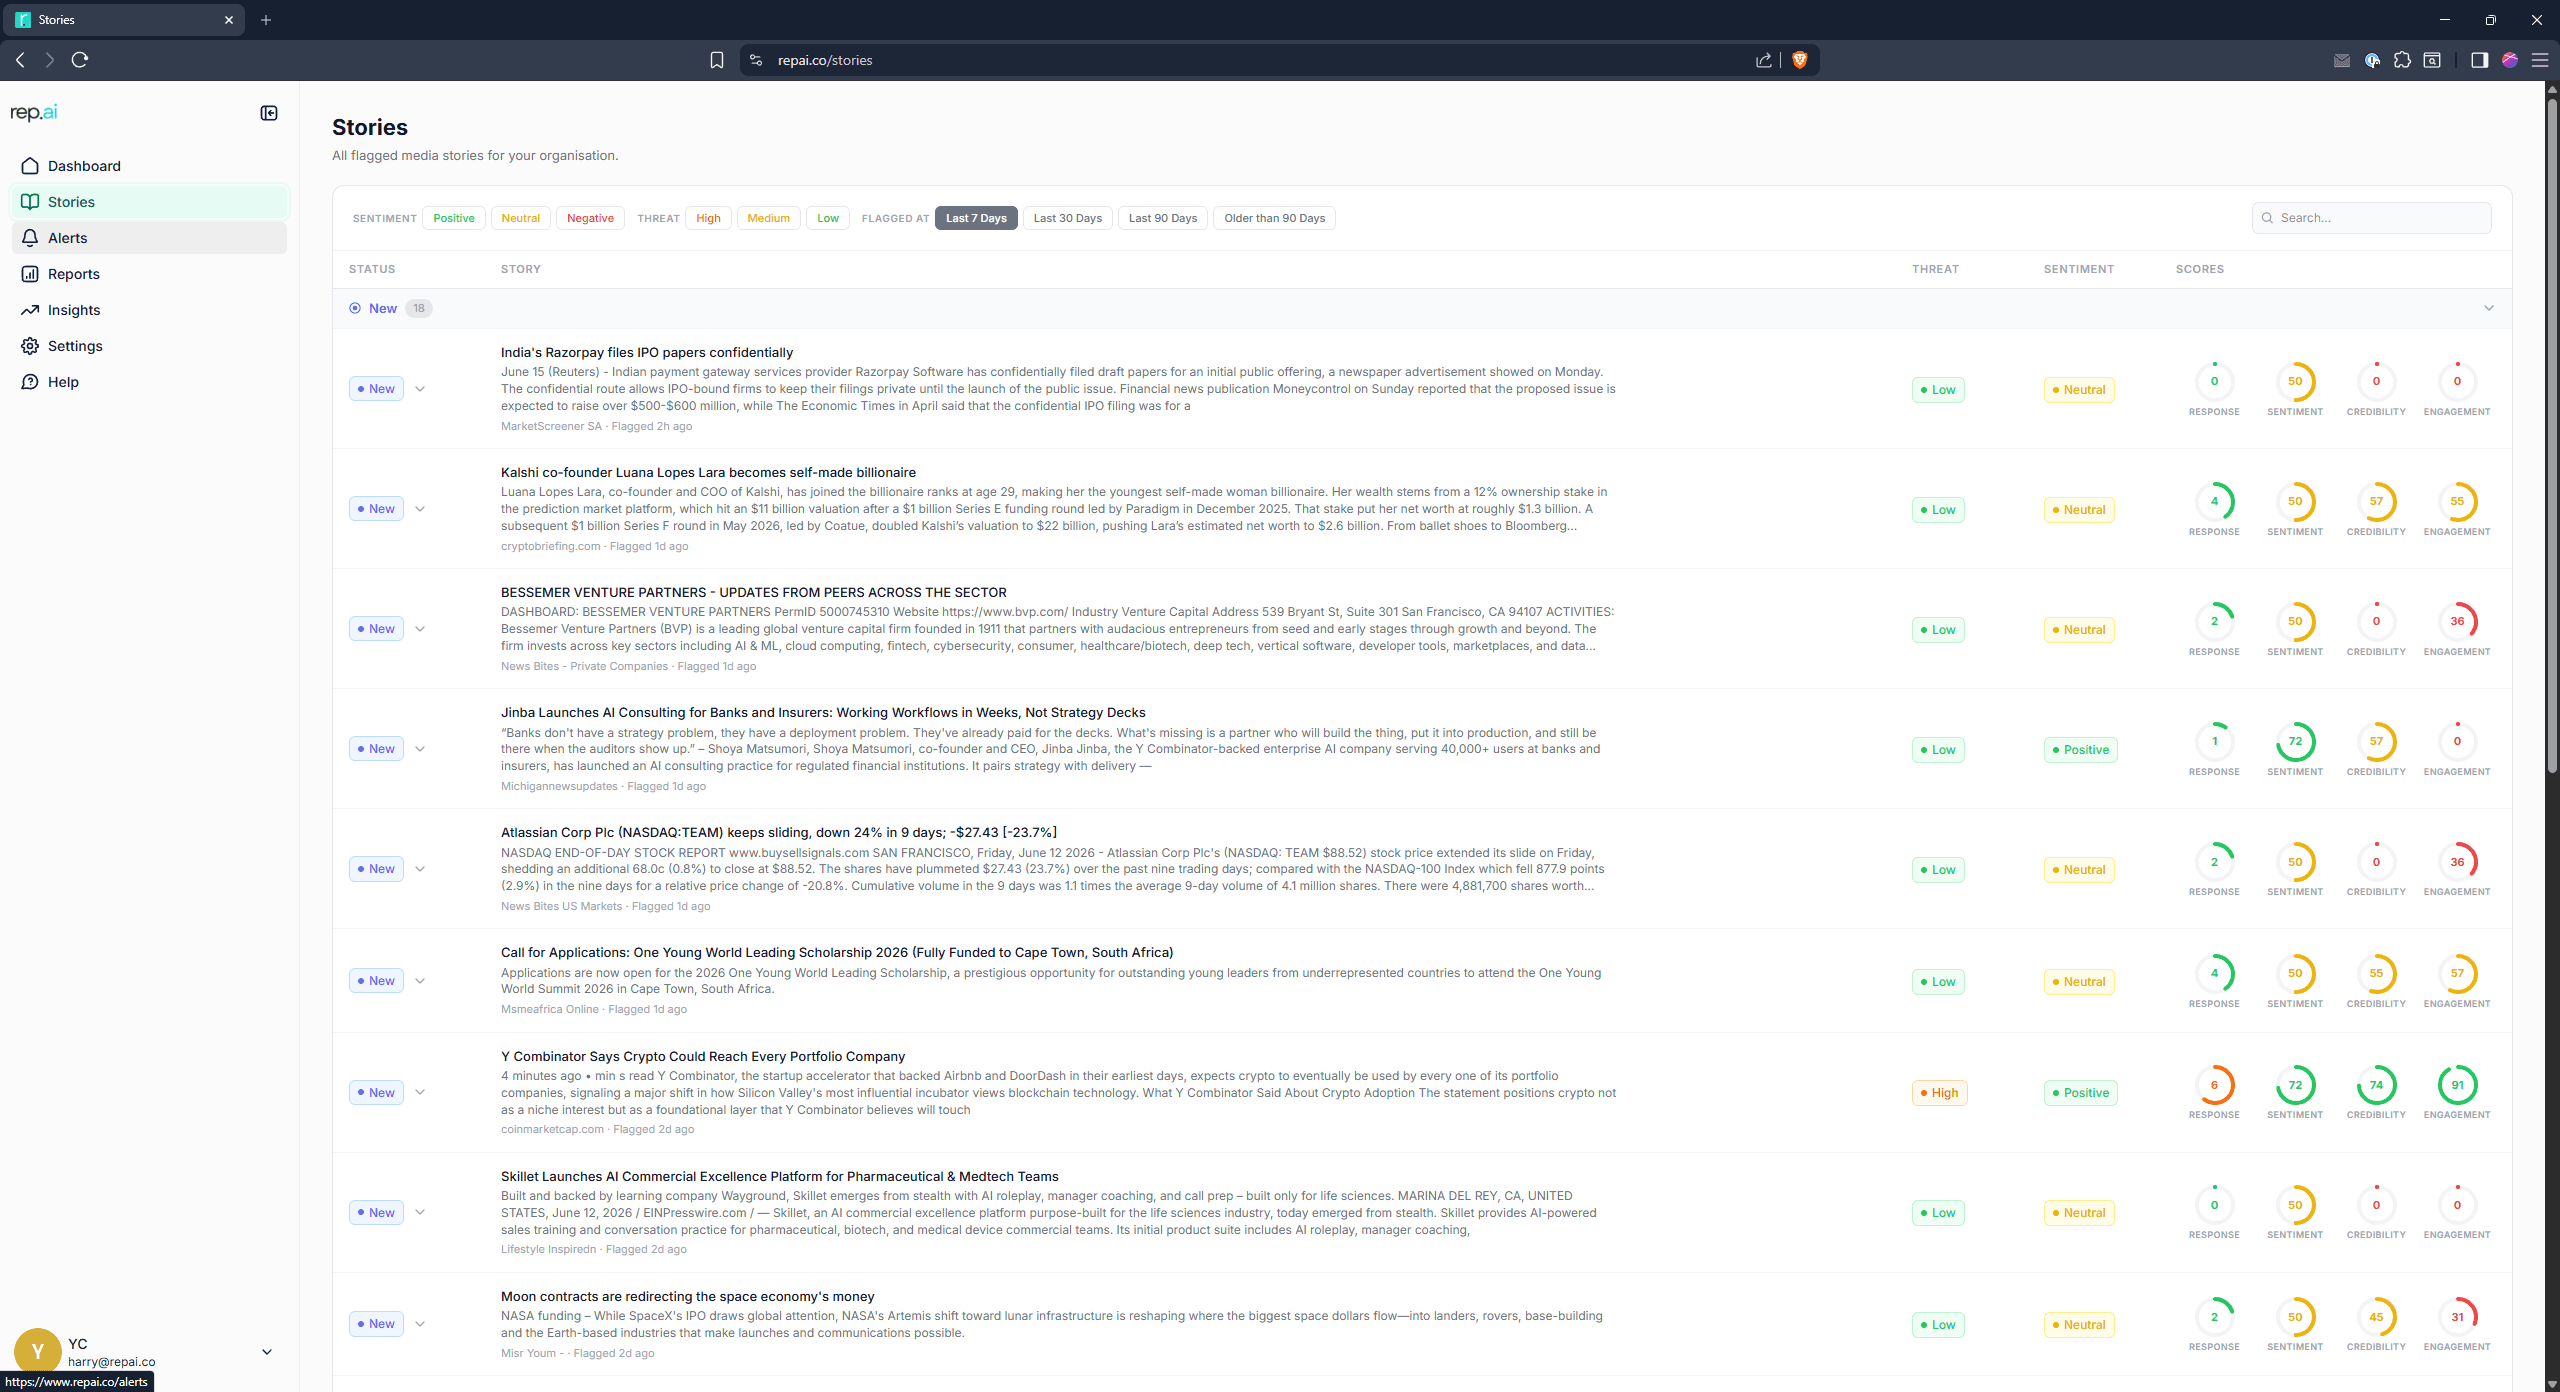Click the rep.ai logo
Image resolution: width=2560 pixels, height=1392 pixels.
pos(34,112)
